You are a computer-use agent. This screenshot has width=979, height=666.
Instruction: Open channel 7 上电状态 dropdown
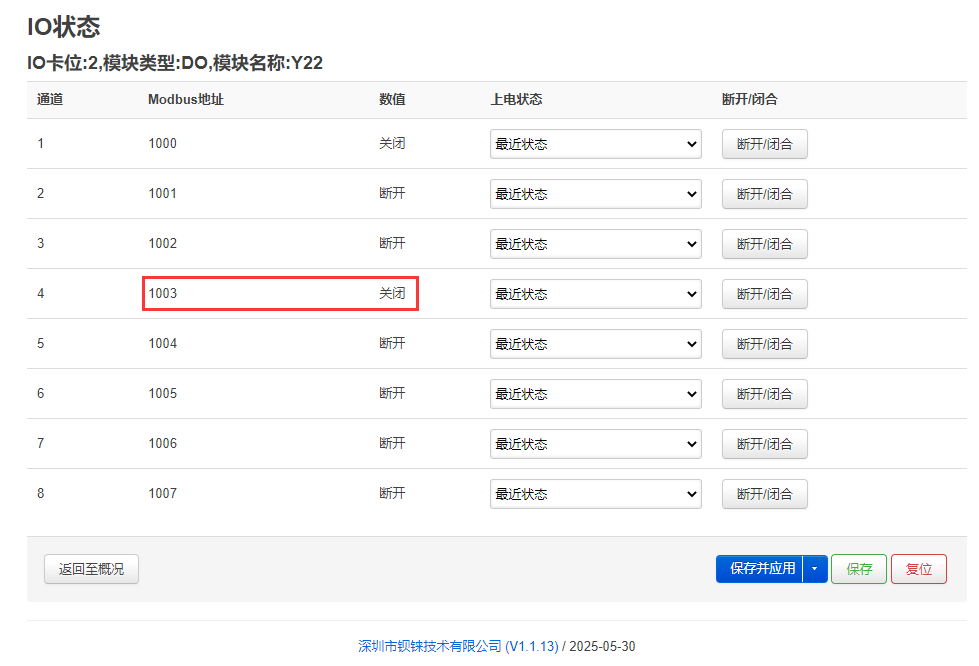click(x=595, y=444)
